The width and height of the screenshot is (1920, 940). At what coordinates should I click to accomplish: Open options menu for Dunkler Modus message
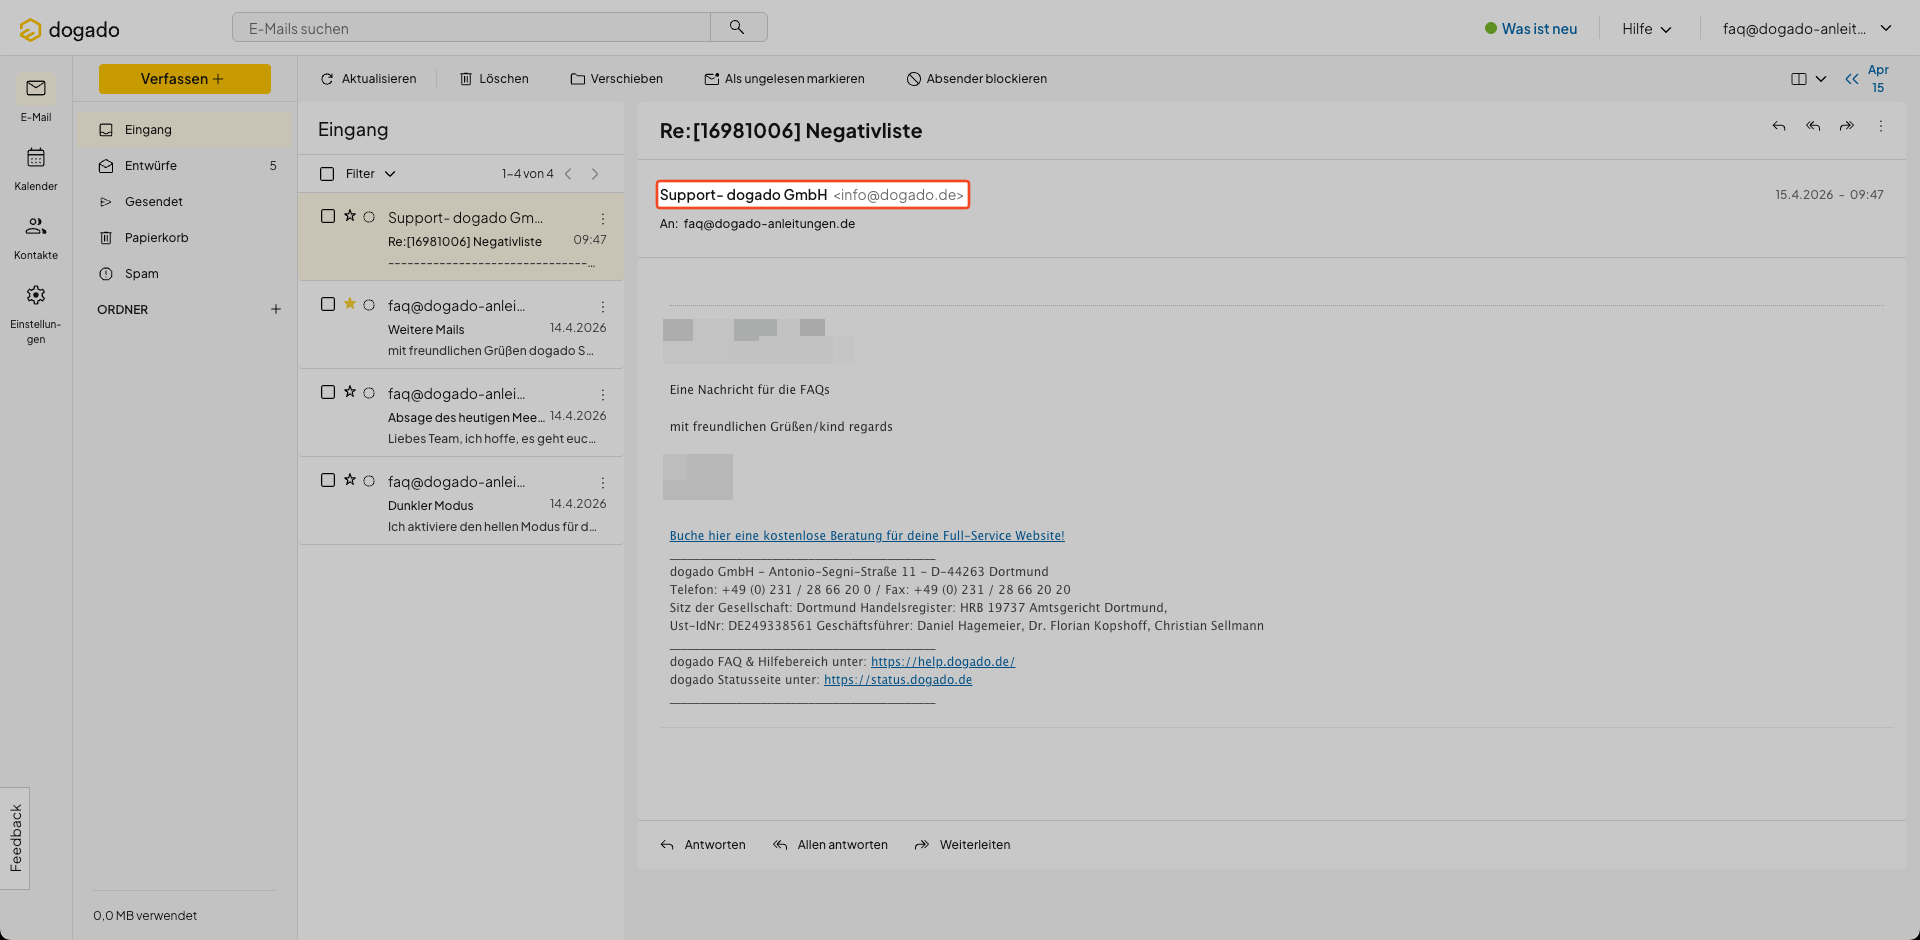(603, 482)
